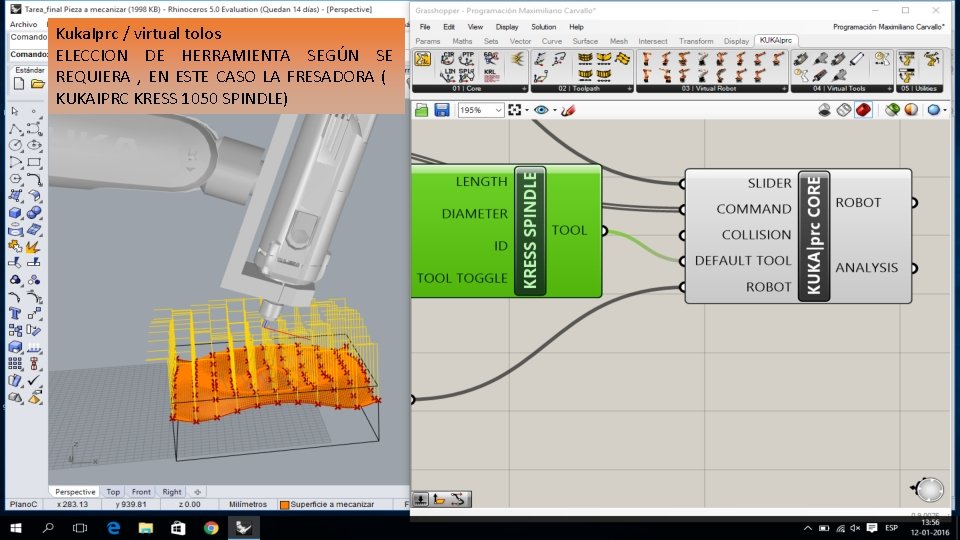Click the red sketch pen icon
This screenshot has width=960, height=540.
click(x=568, y=110)
